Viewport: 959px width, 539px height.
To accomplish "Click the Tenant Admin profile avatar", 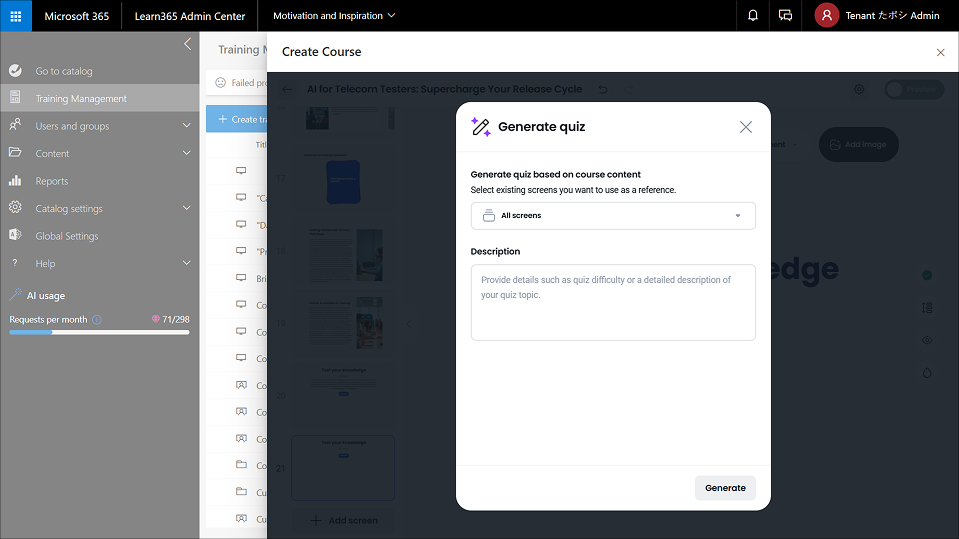I will (826, 16).
